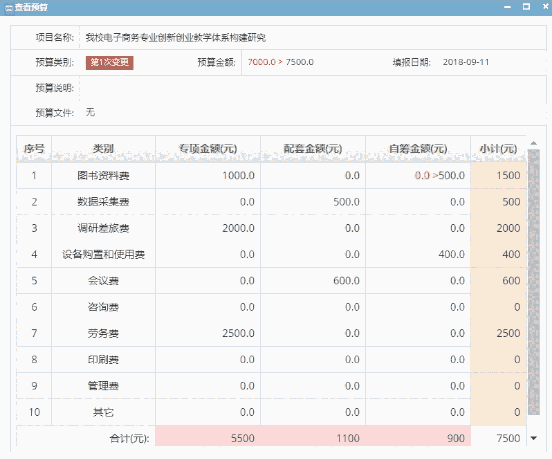Click the 专项金额(元) column header
Viewport: 552px width, 459px height.
click(x=208, y=149)
